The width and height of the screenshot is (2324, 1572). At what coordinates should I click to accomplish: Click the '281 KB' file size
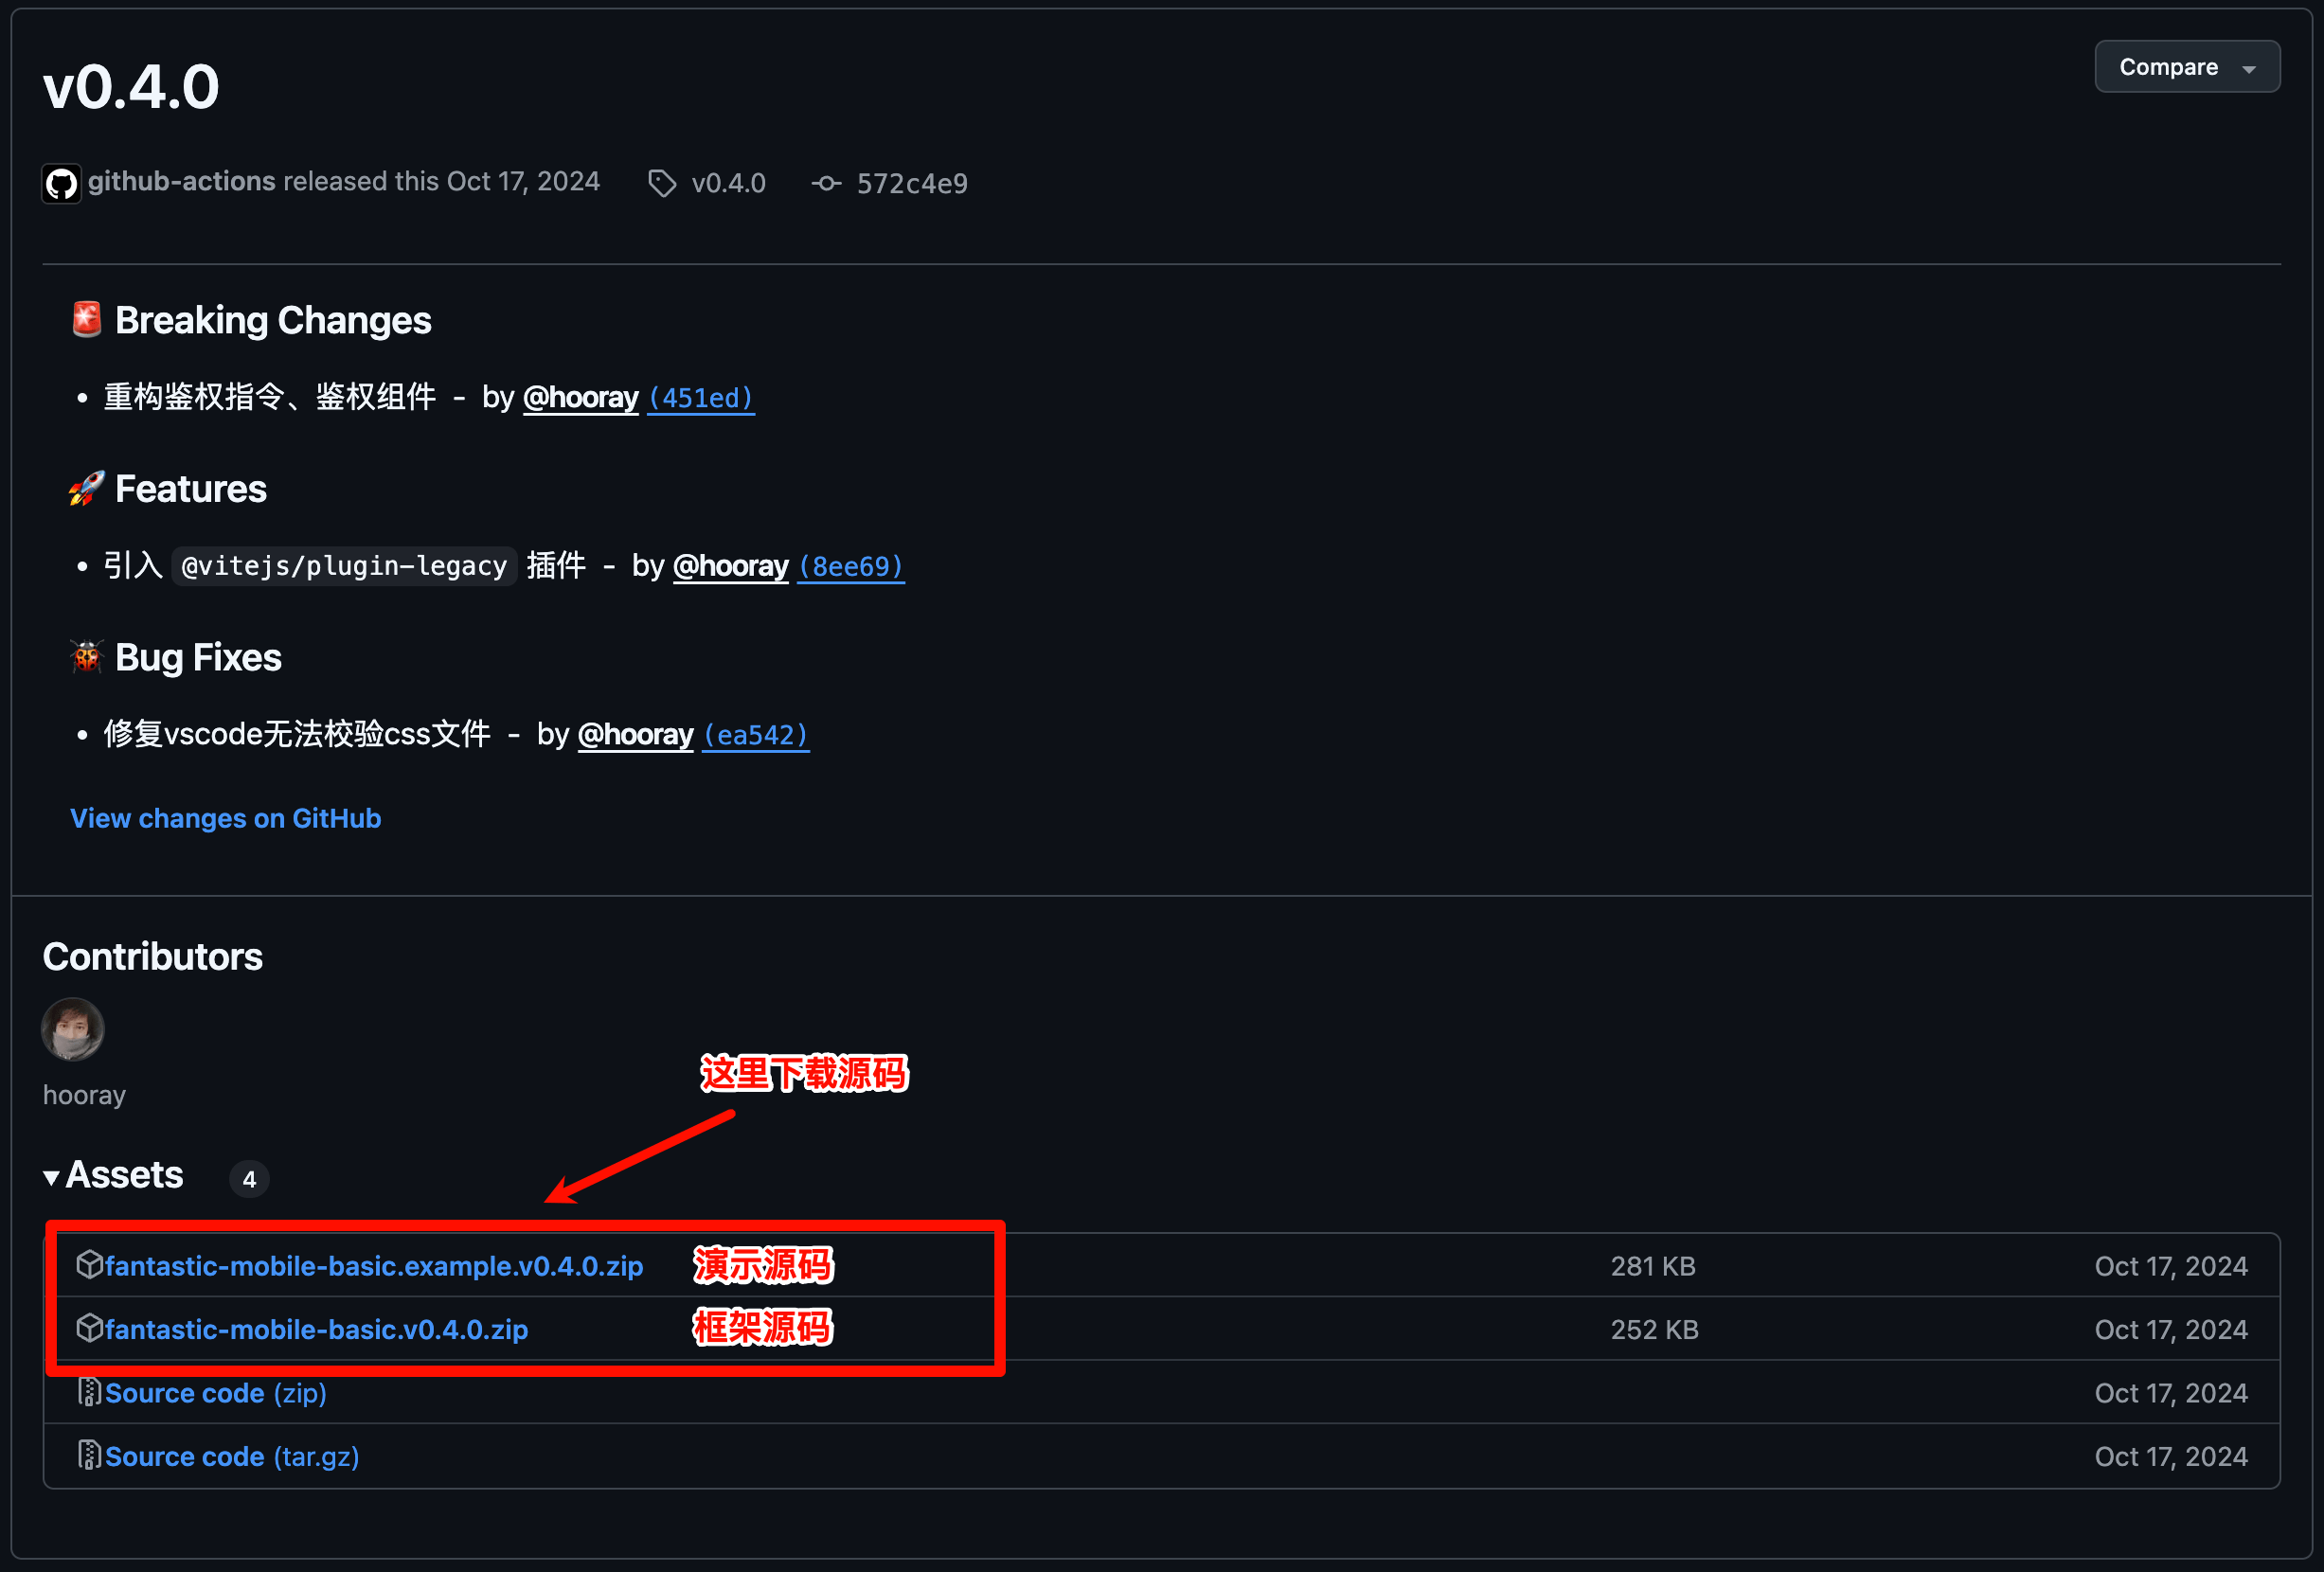click(x=1653, y=1266)
